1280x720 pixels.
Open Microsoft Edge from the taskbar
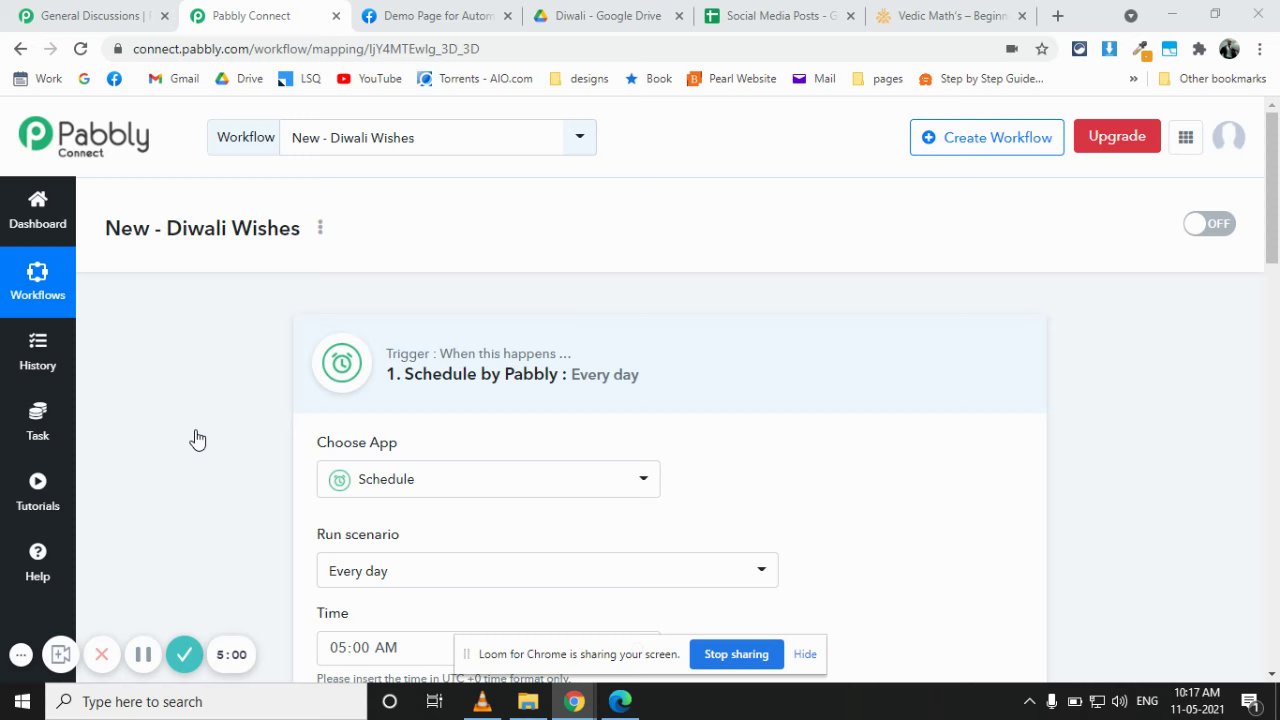click(x=620, y=701)
